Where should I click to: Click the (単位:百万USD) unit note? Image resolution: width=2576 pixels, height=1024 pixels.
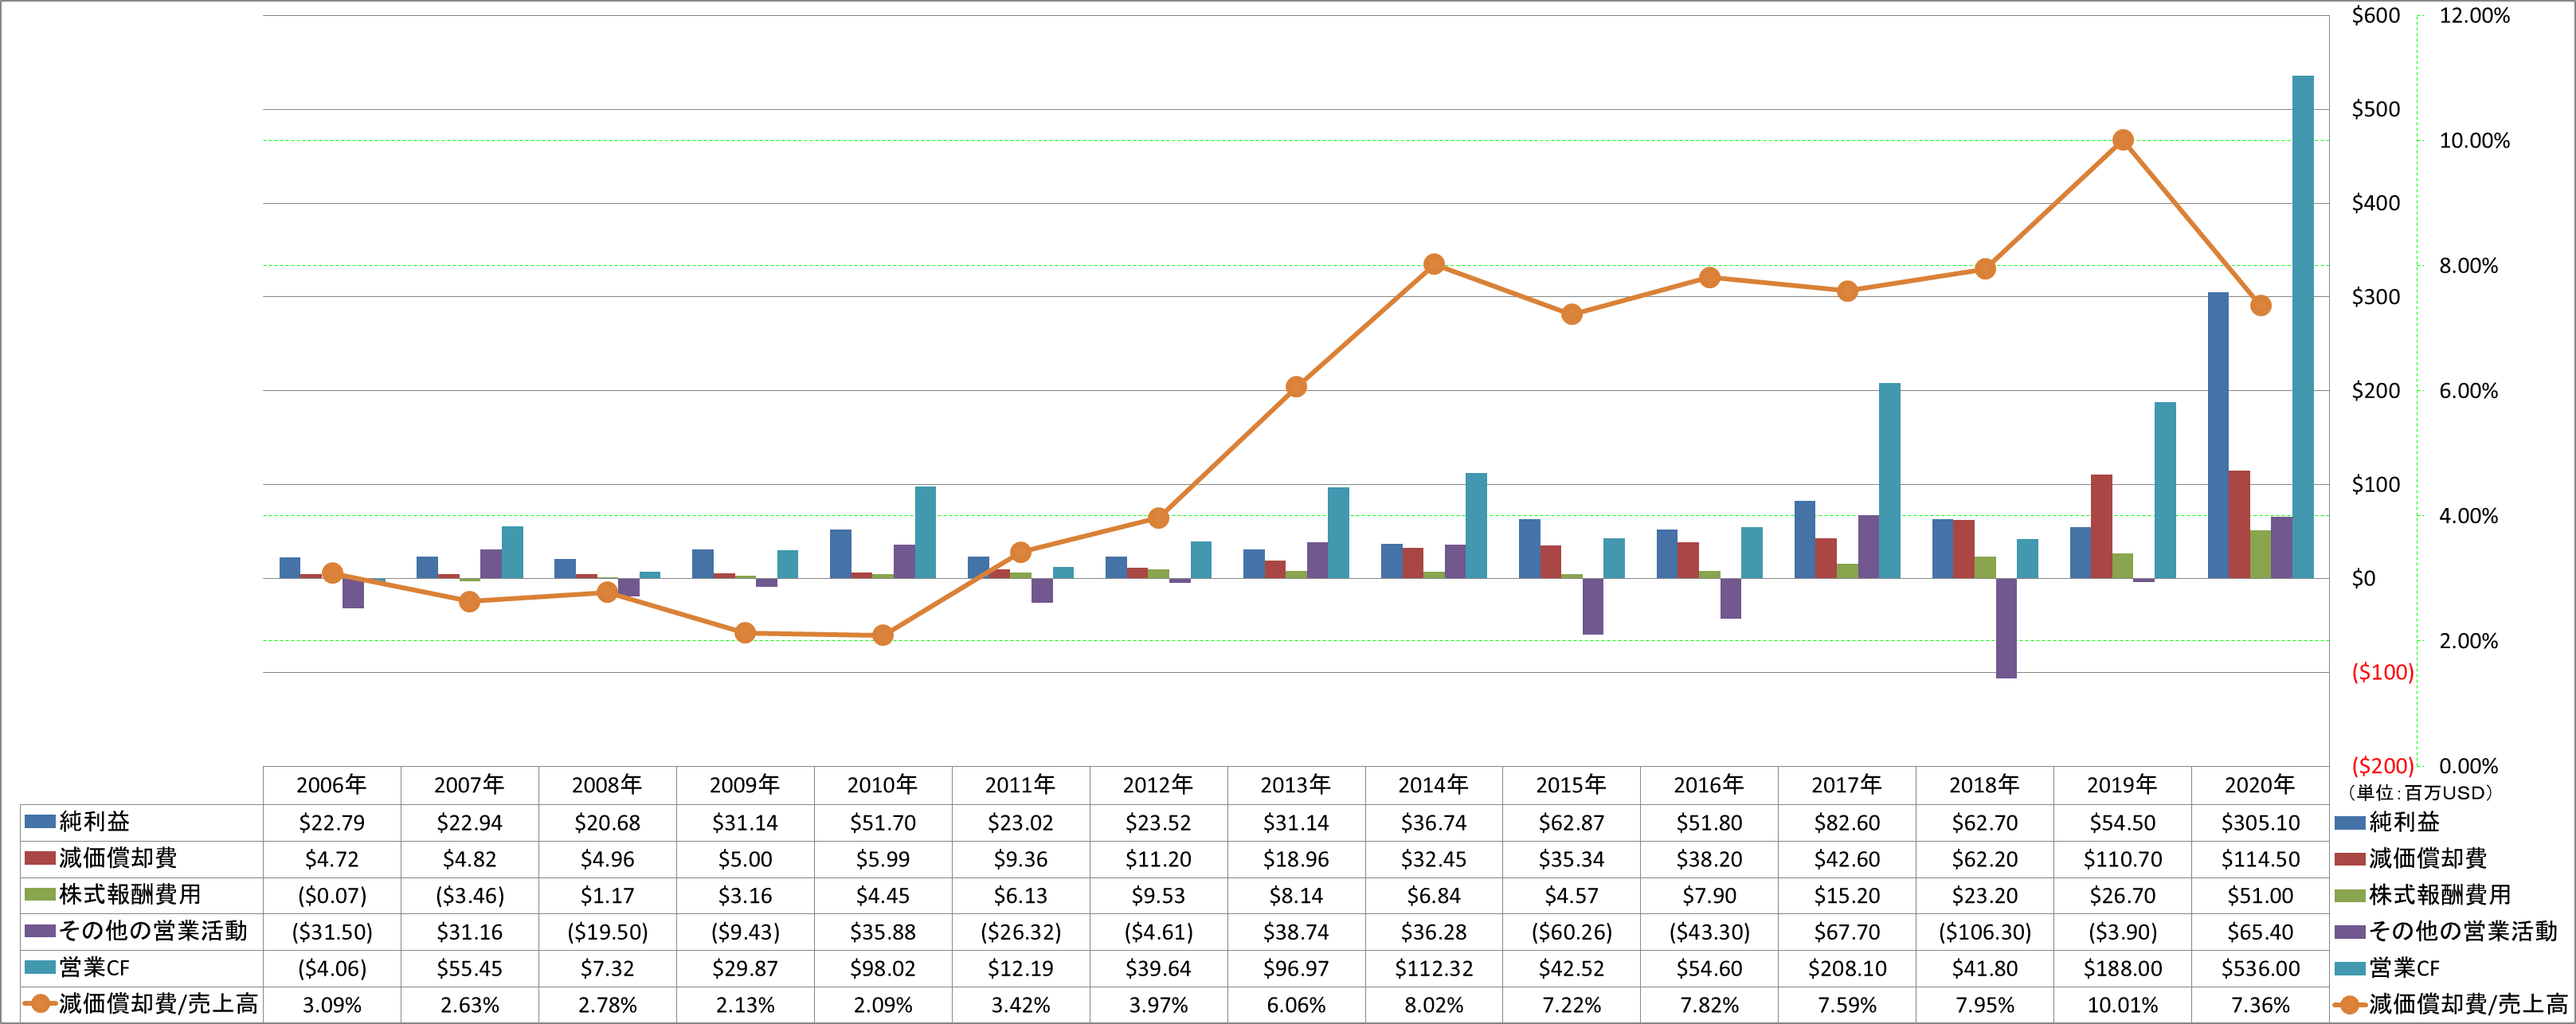[x=2419, y=792]
